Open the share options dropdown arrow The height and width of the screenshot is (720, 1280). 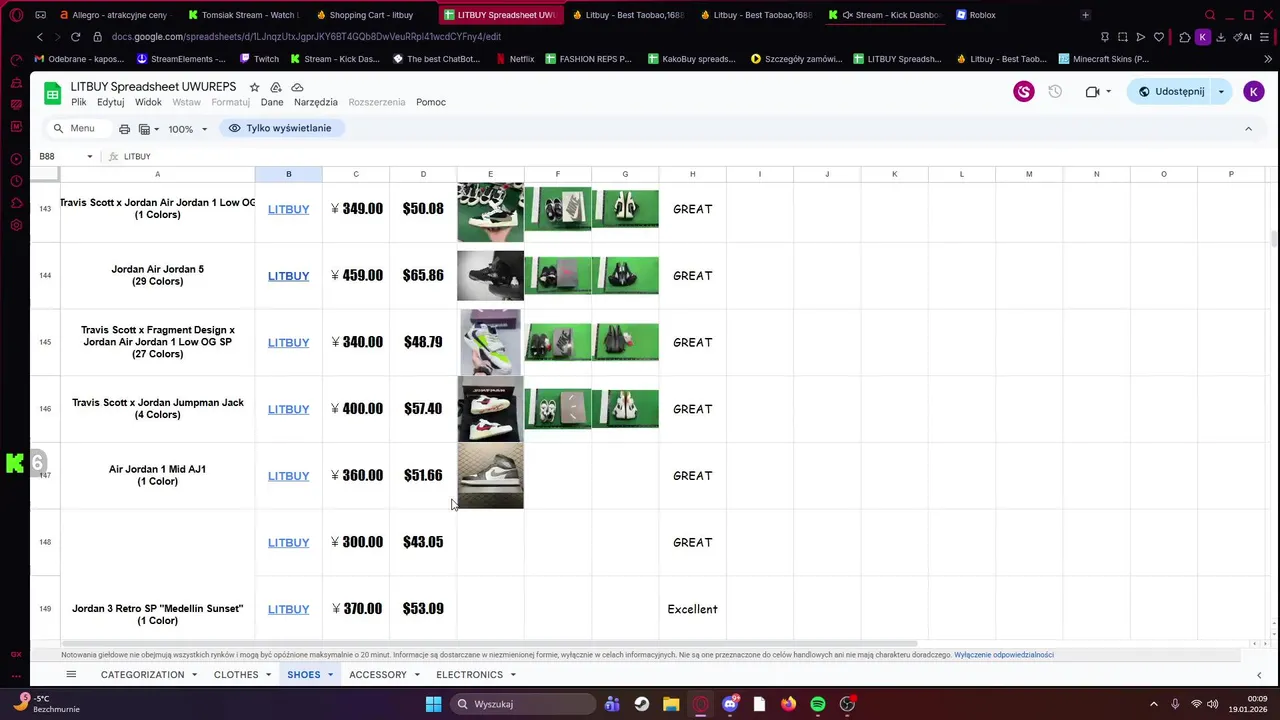click(x=1221, y=92)
